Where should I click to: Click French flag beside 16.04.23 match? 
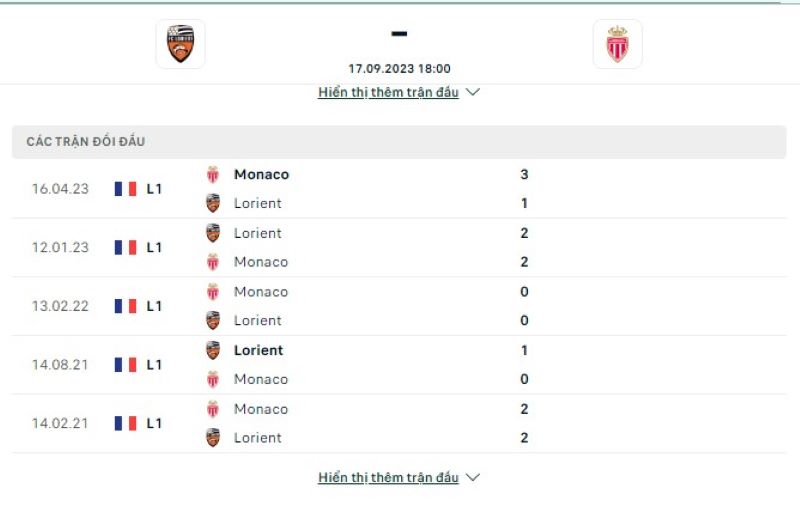pos(125,189)
